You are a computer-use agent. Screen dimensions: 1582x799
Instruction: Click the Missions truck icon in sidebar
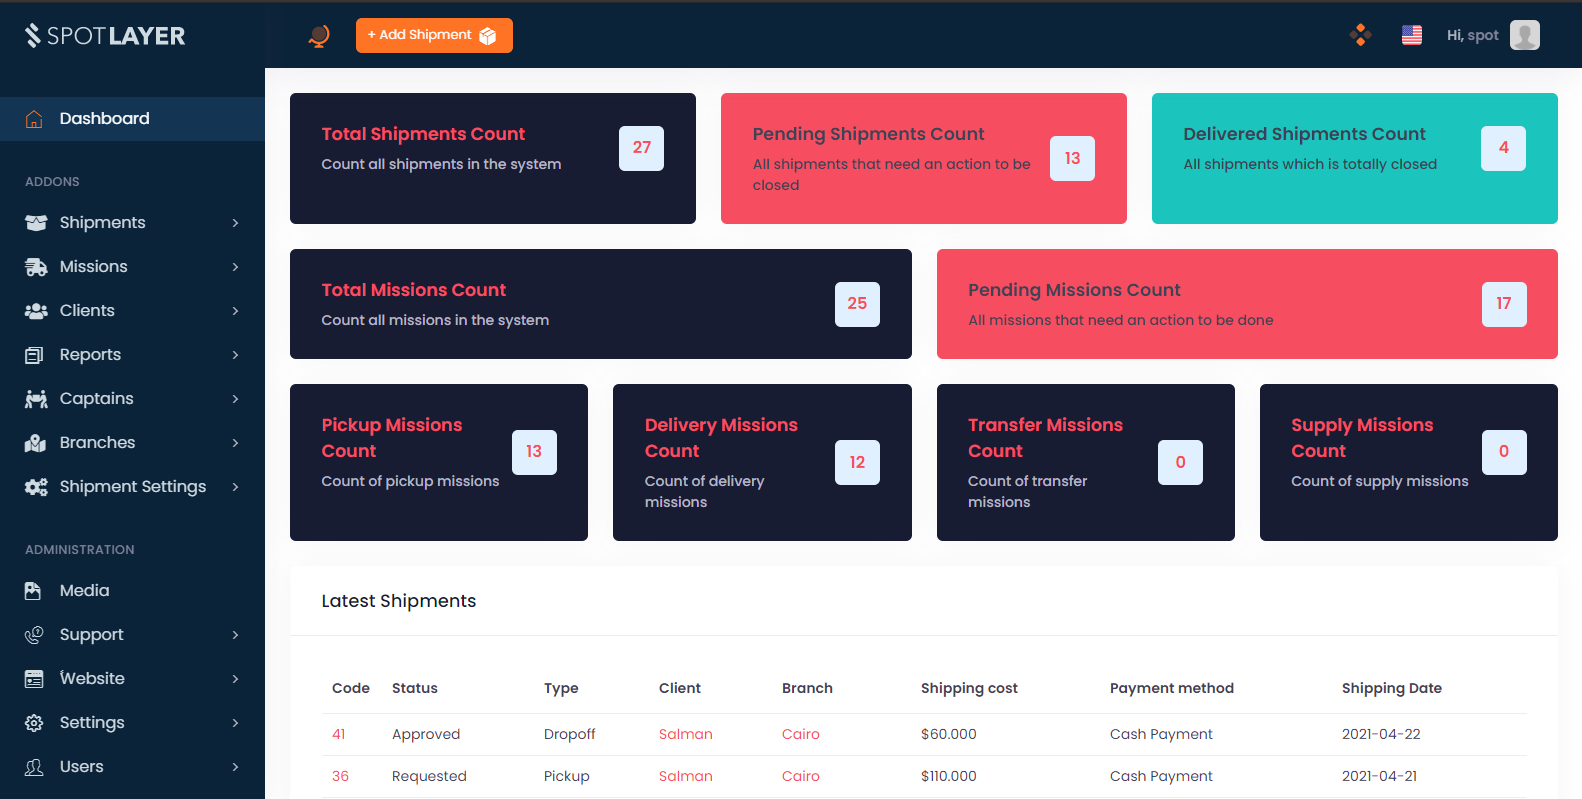pyautogui.click(x=36, y=267)
